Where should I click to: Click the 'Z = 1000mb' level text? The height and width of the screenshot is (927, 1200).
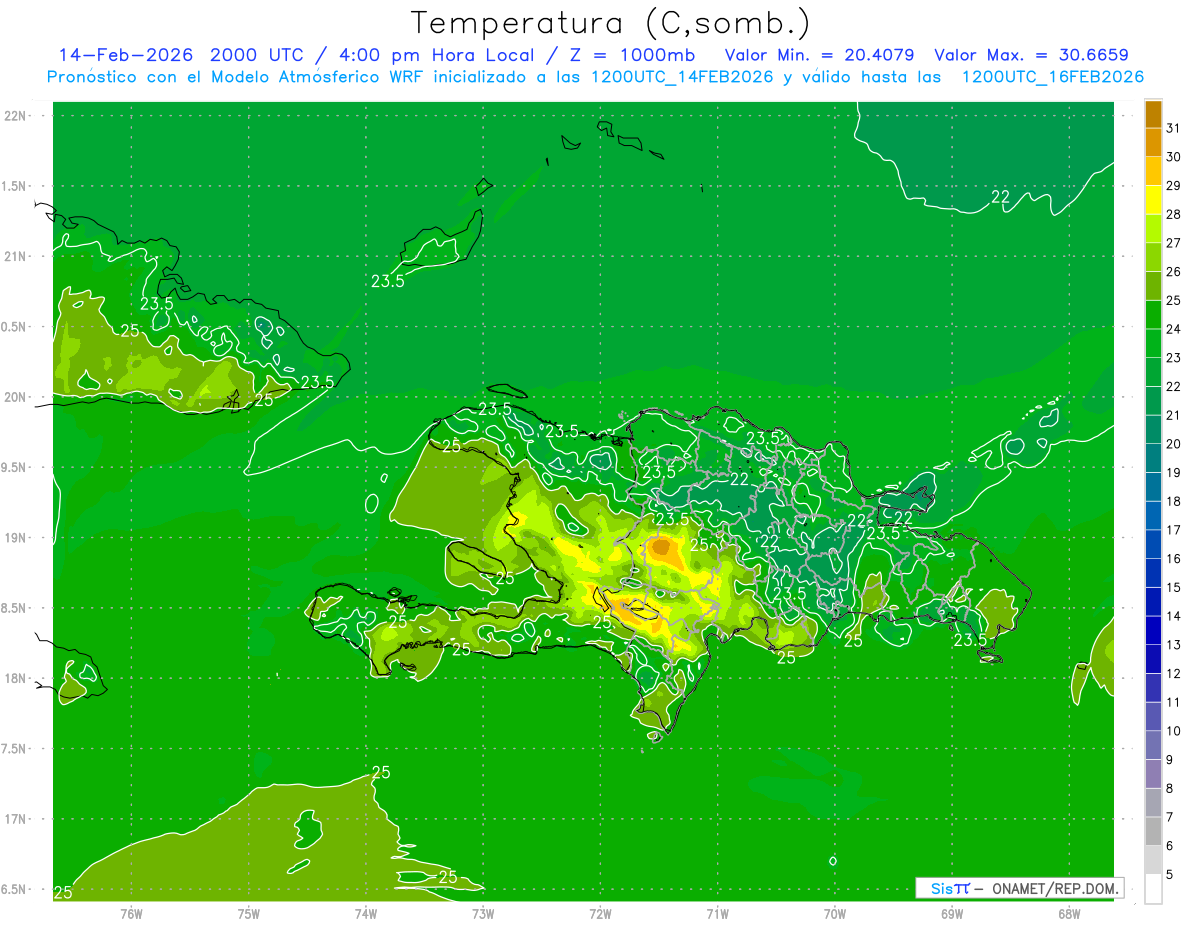click(x=634, y=55)
